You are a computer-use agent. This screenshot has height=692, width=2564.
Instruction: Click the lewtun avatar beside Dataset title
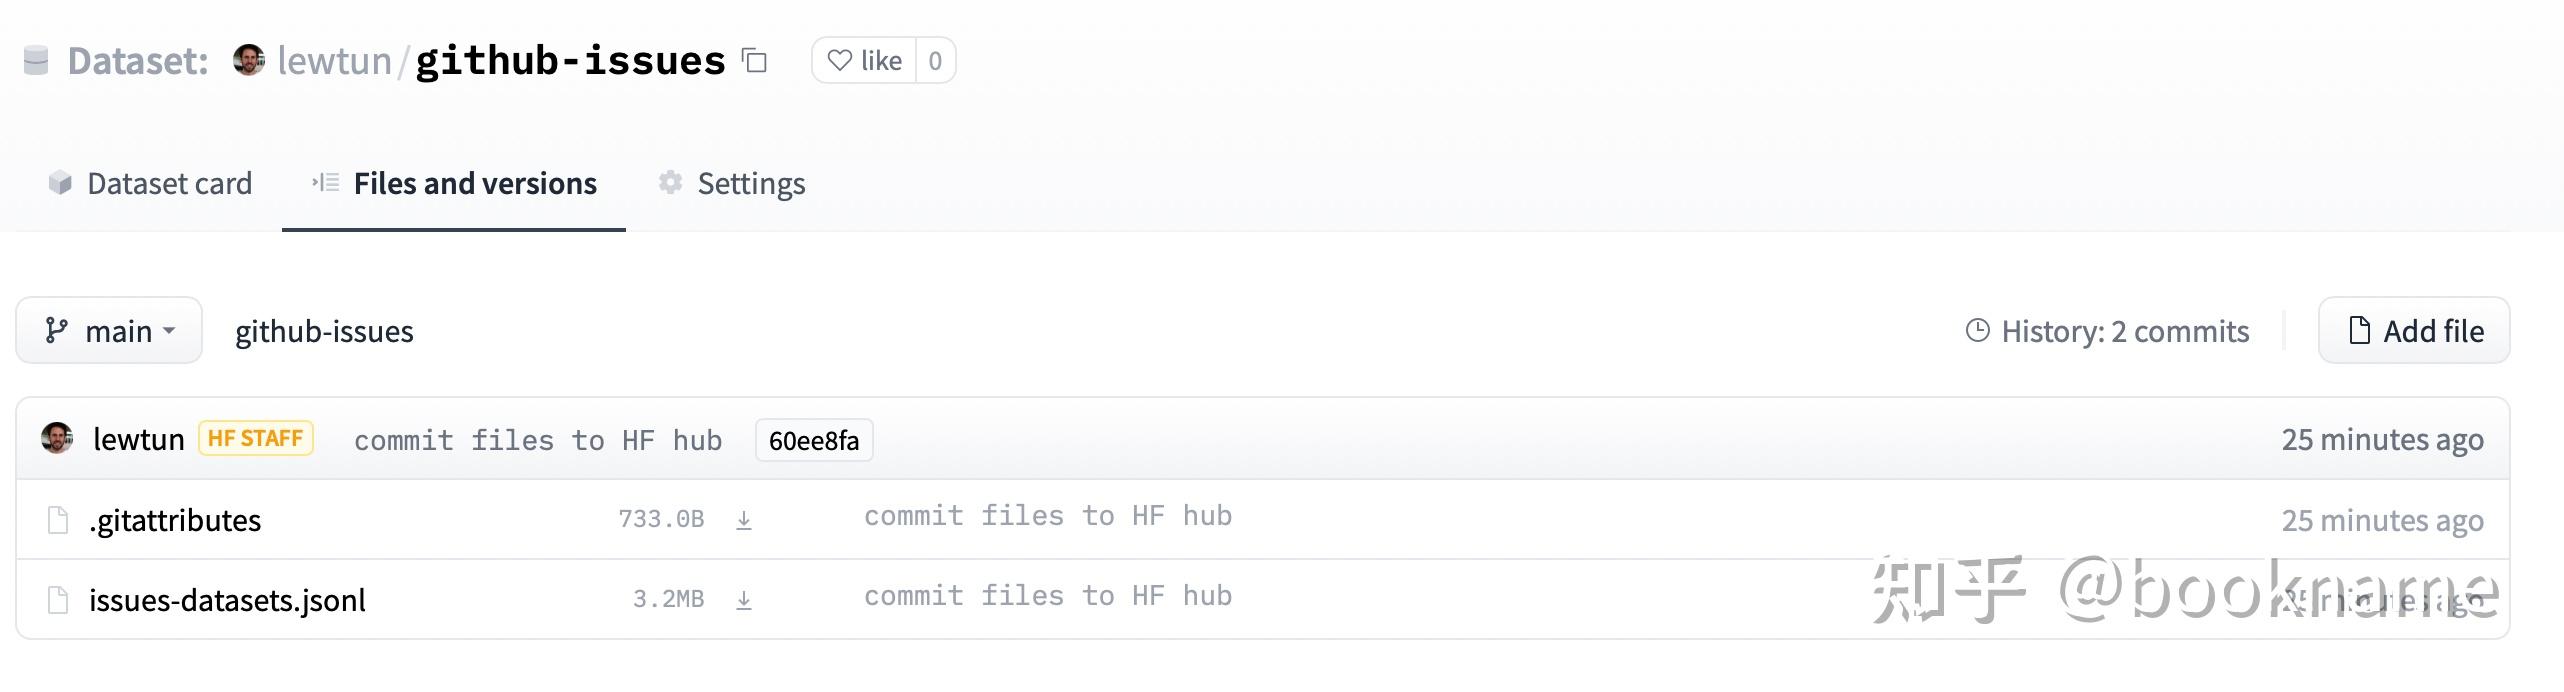pos(249,60)
